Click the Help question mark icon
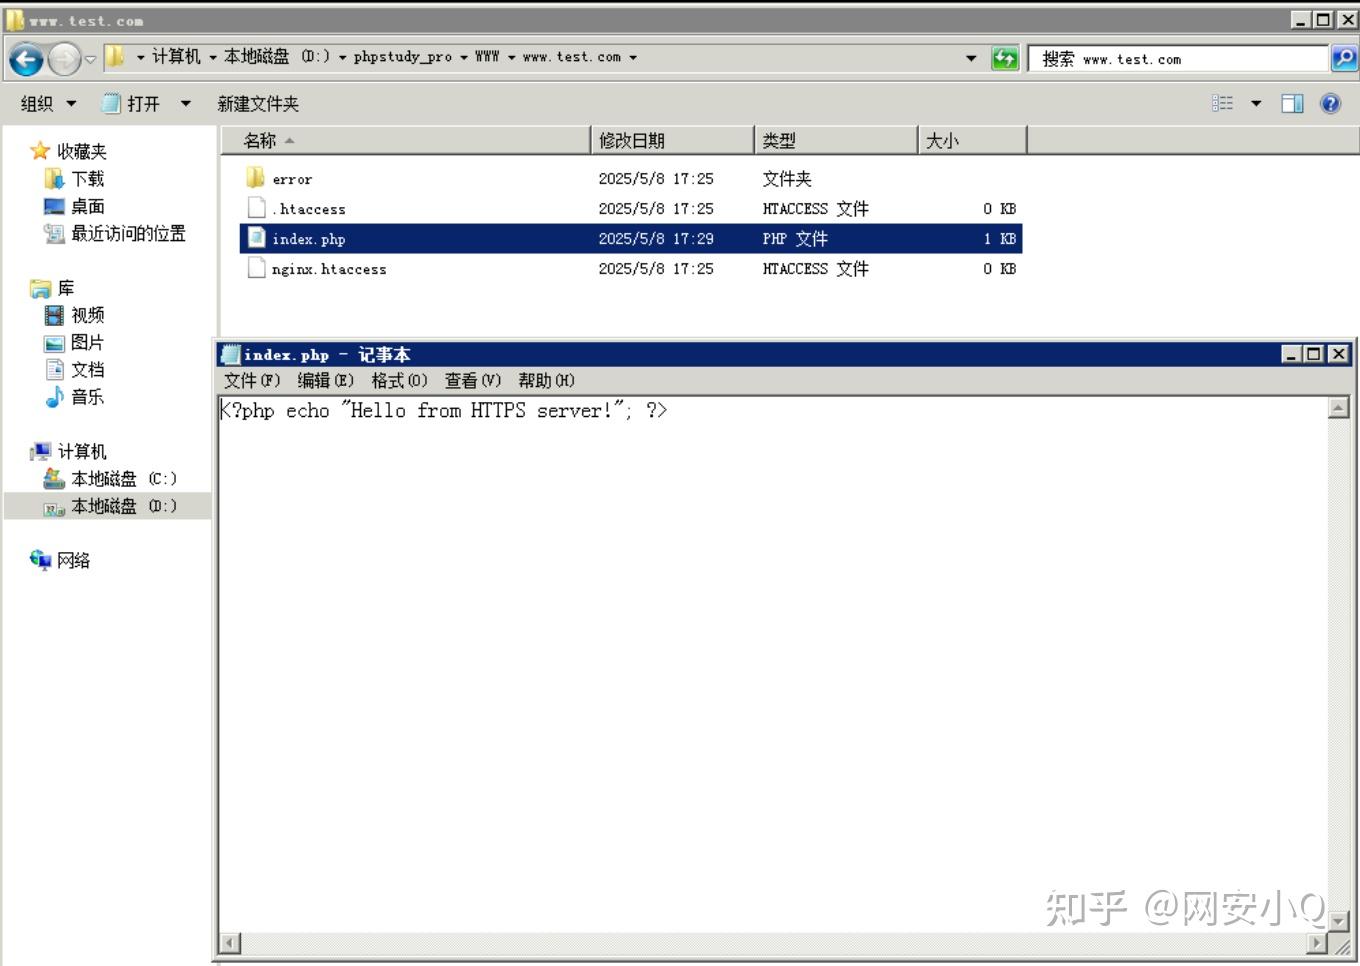1360x966 pixels. coord(1330,103)
